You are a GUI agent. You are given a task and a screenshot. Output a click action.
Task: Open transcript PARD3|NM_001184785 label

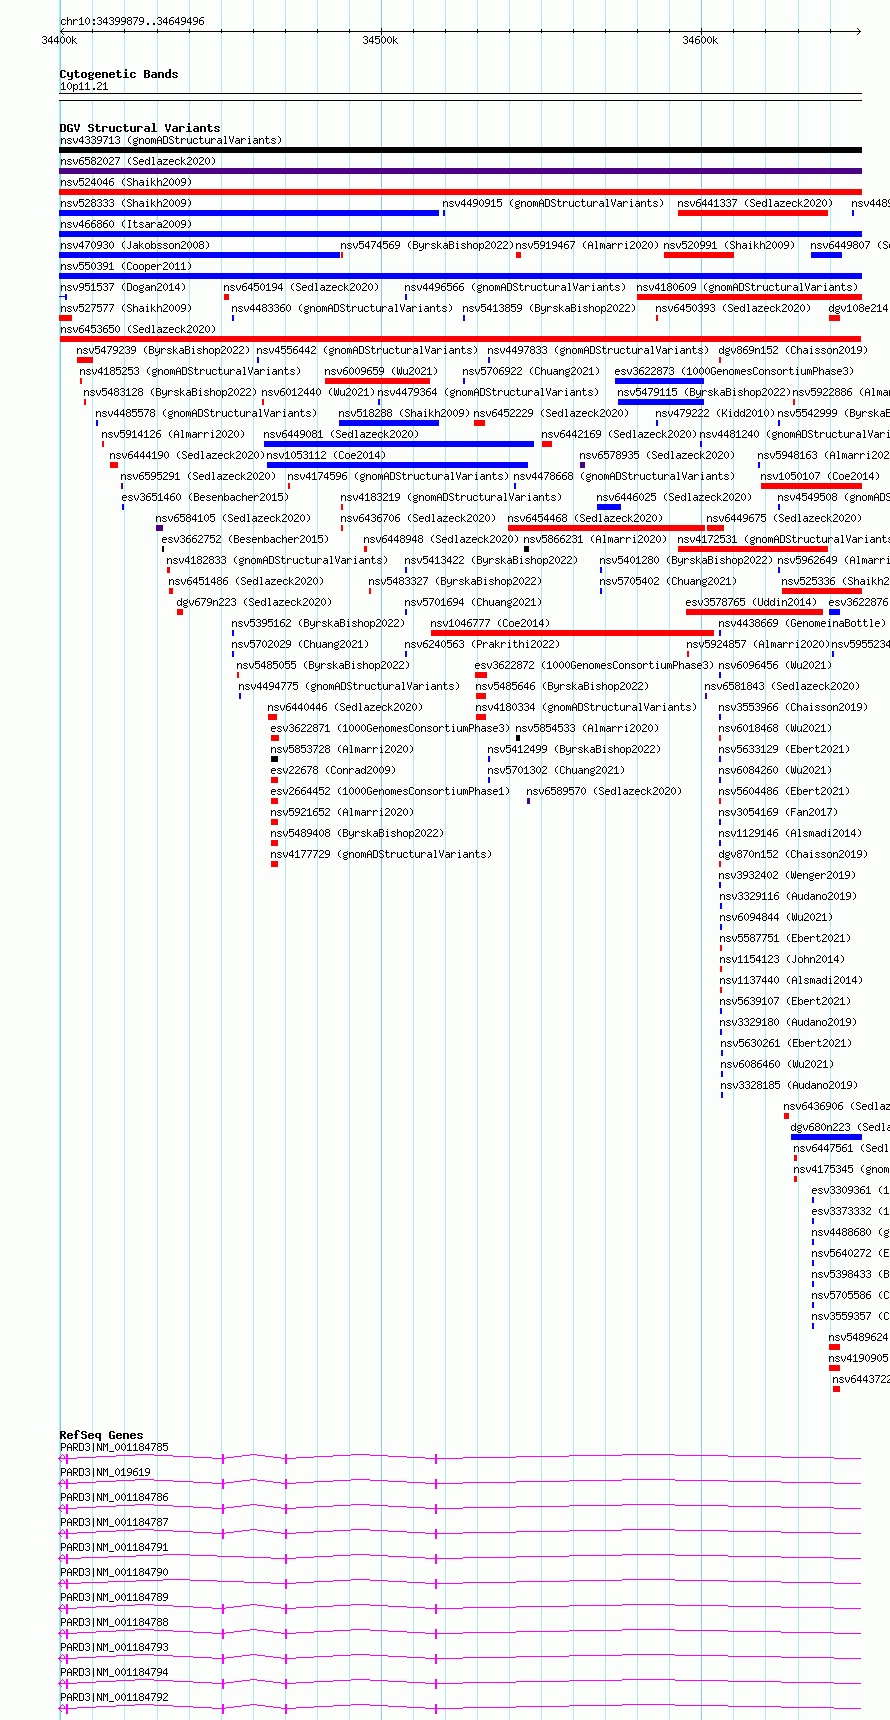(114, 1447)
